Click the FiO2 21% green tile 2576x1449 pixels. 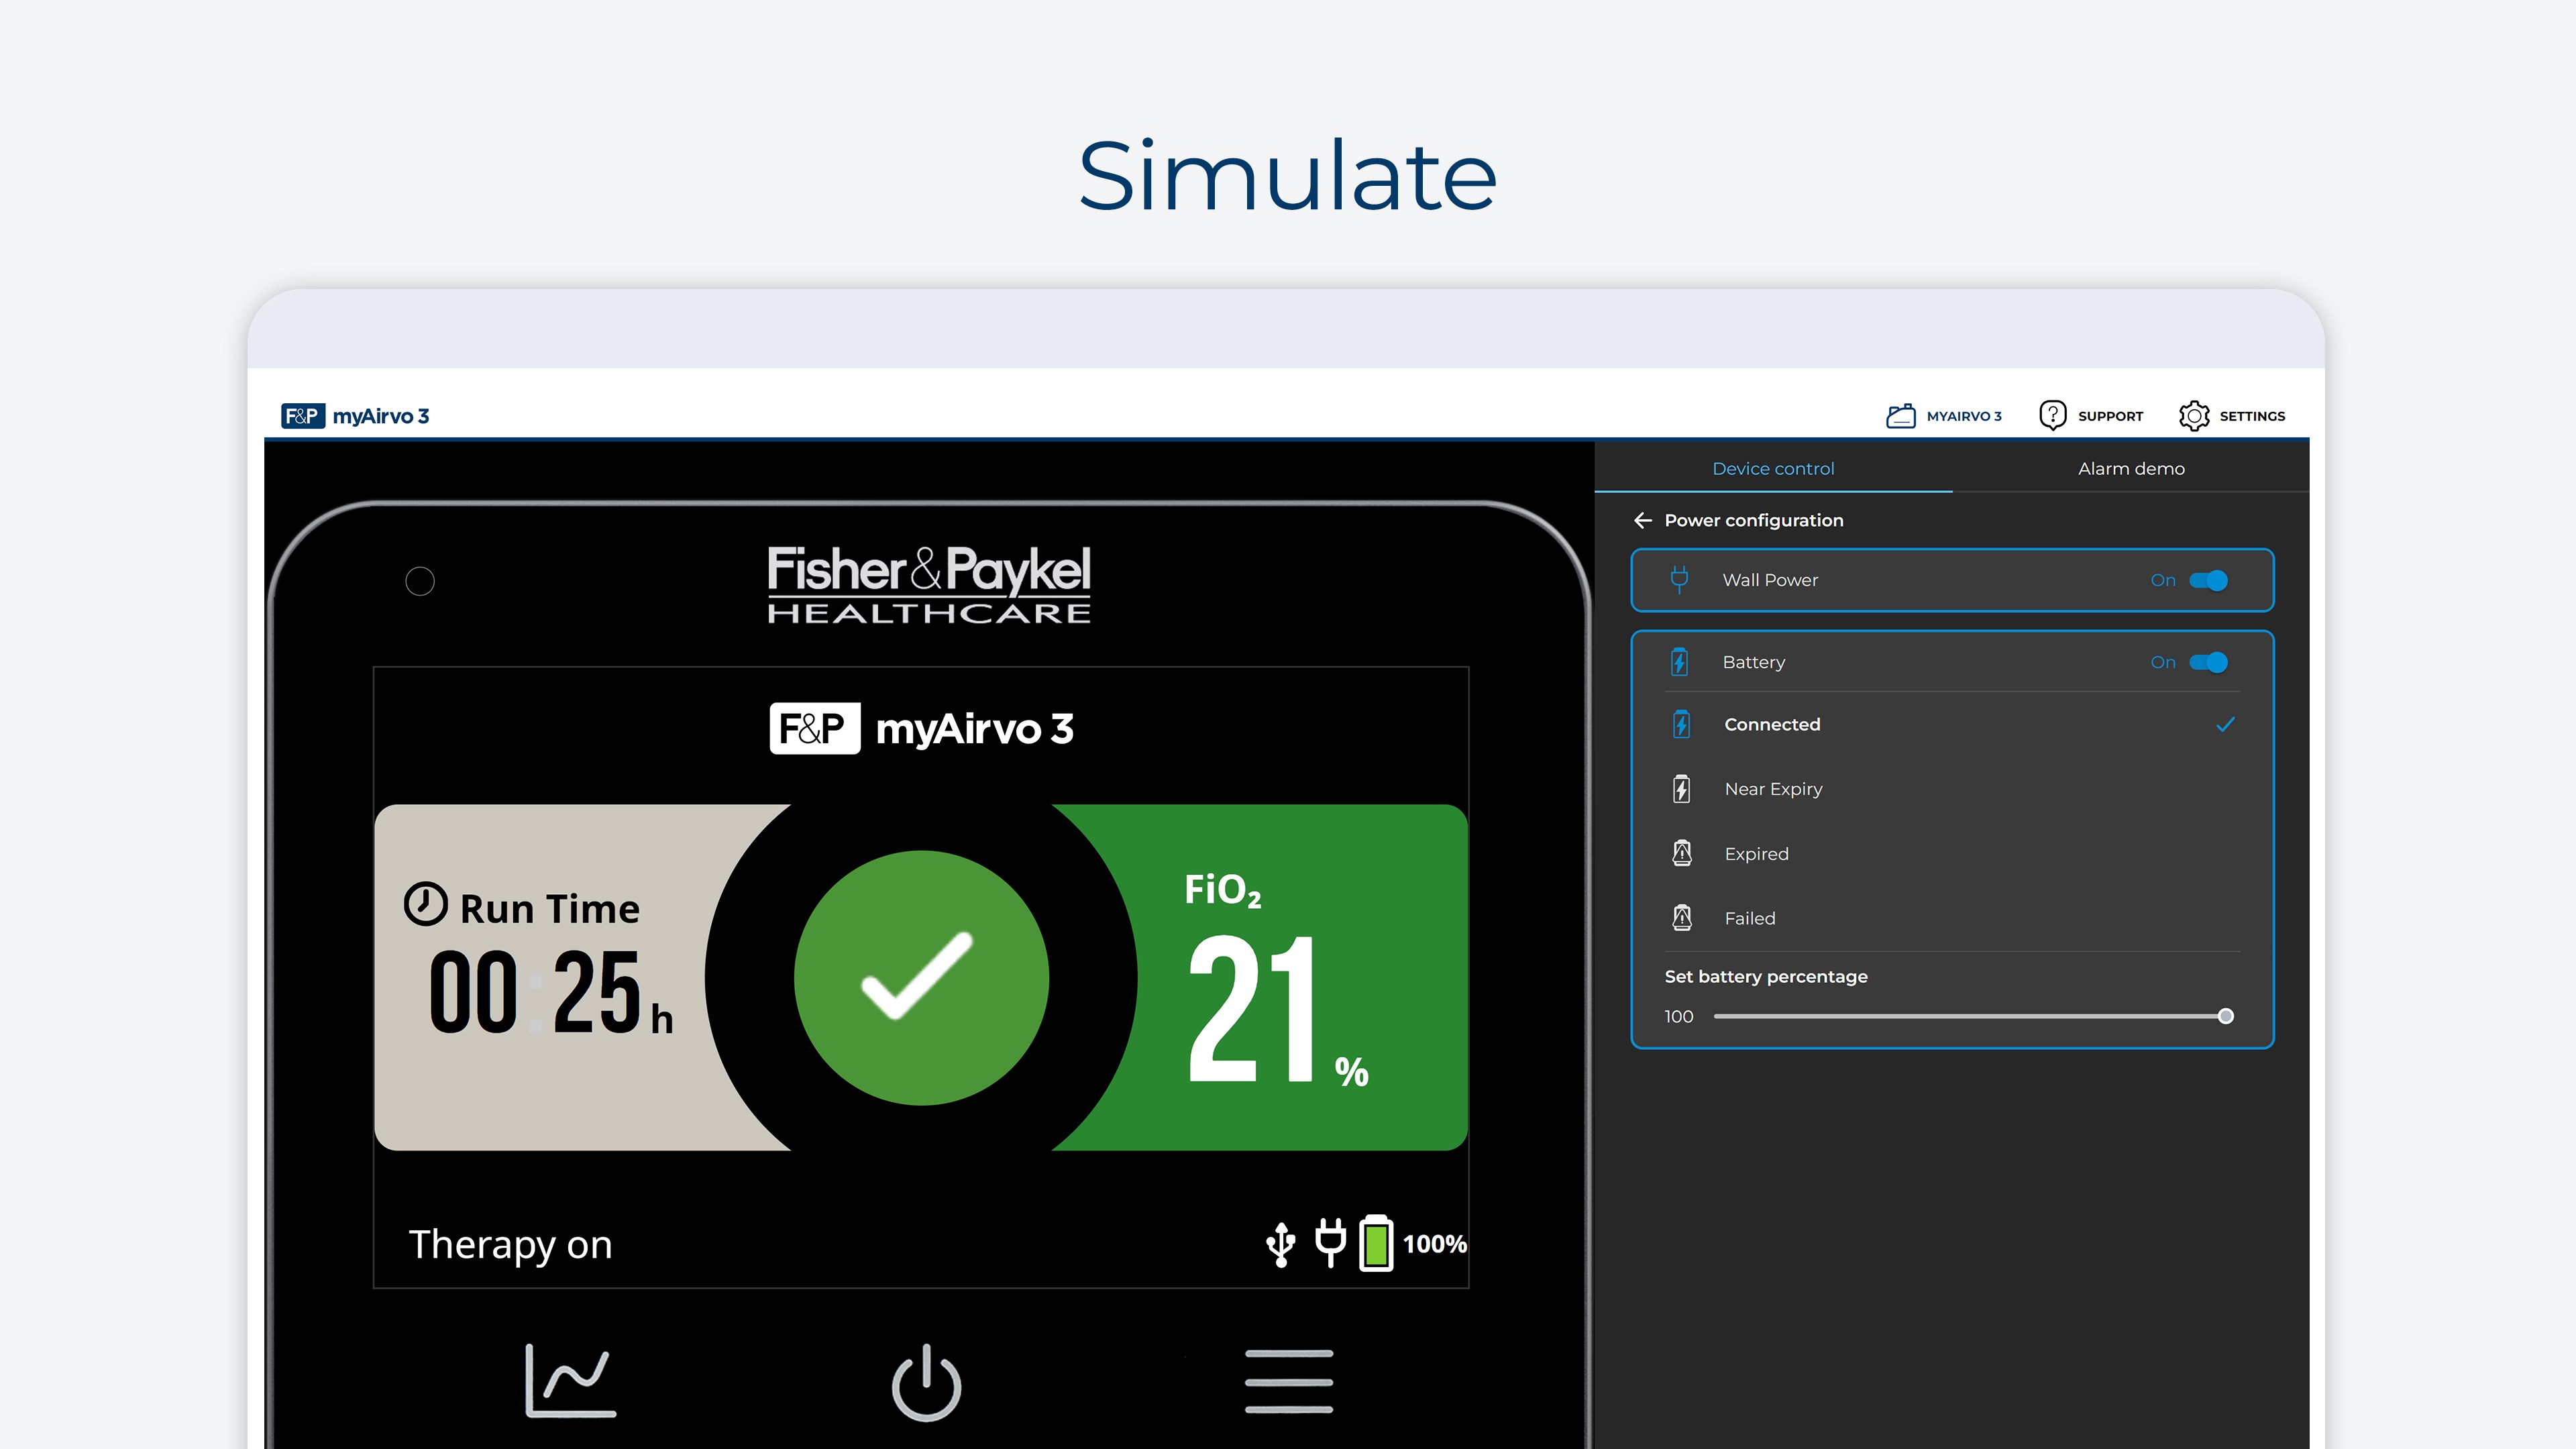[1300, 980]
